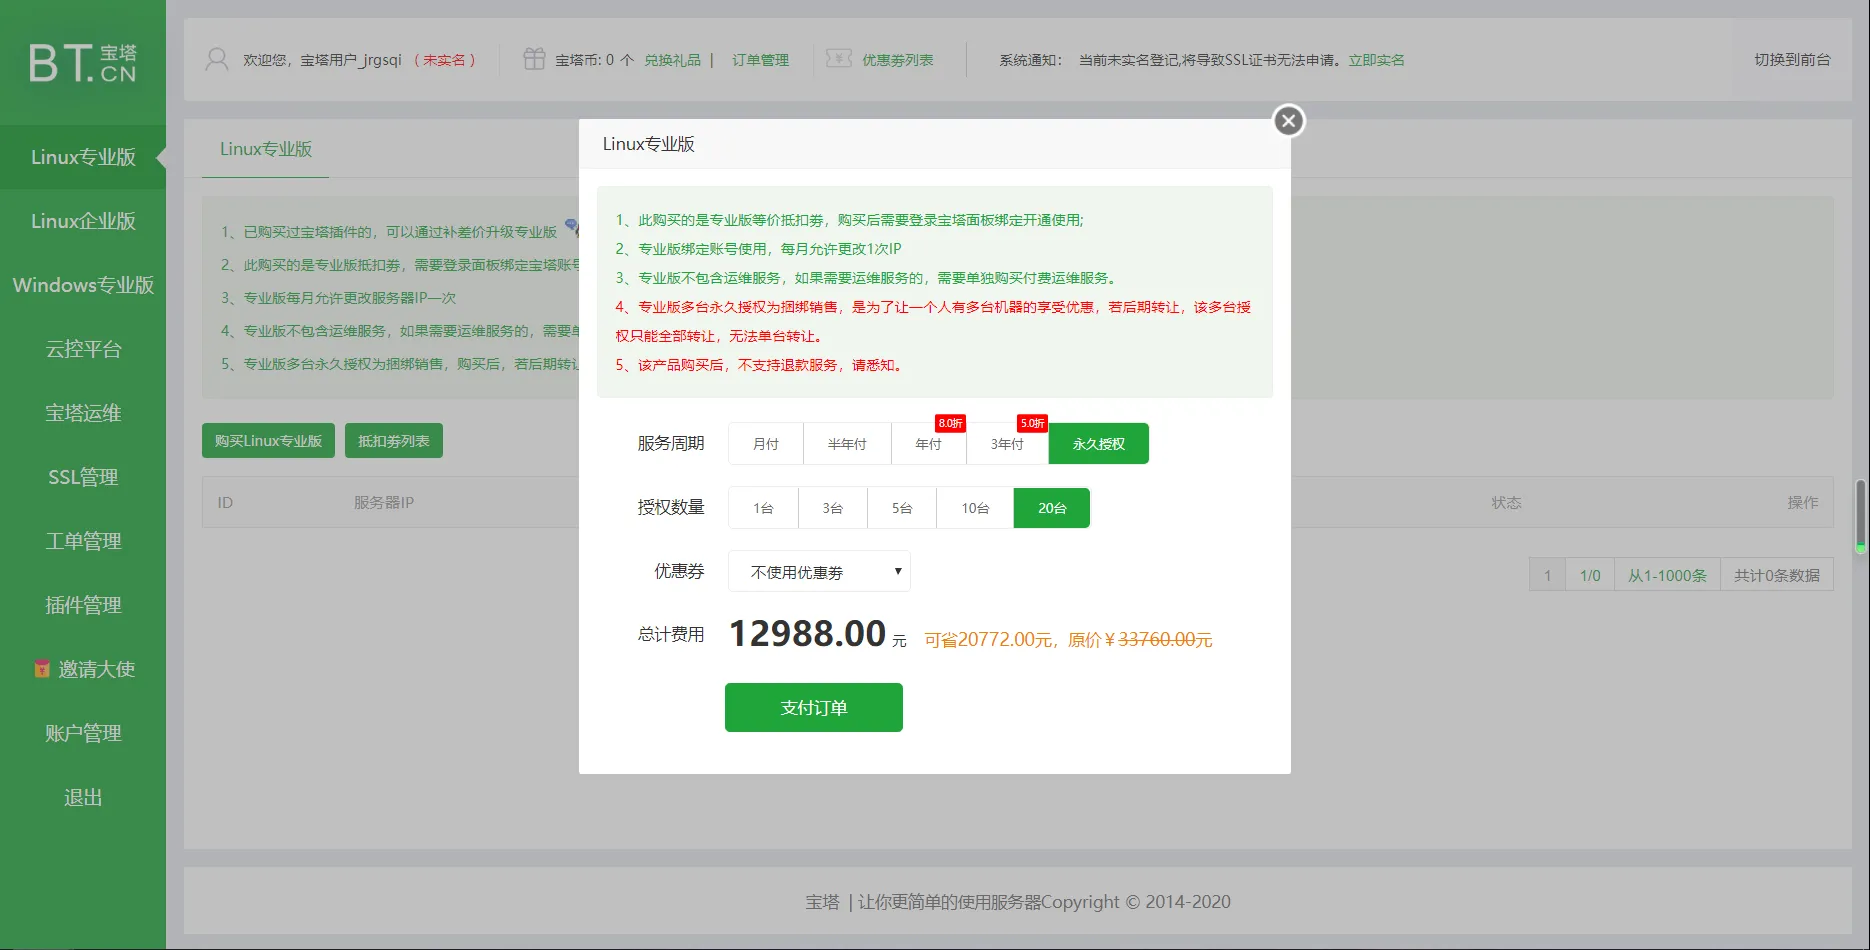Click 切换到前台 in the top bar
The width and height of the screenshot is (1870, 950).
pos(1790,59)
